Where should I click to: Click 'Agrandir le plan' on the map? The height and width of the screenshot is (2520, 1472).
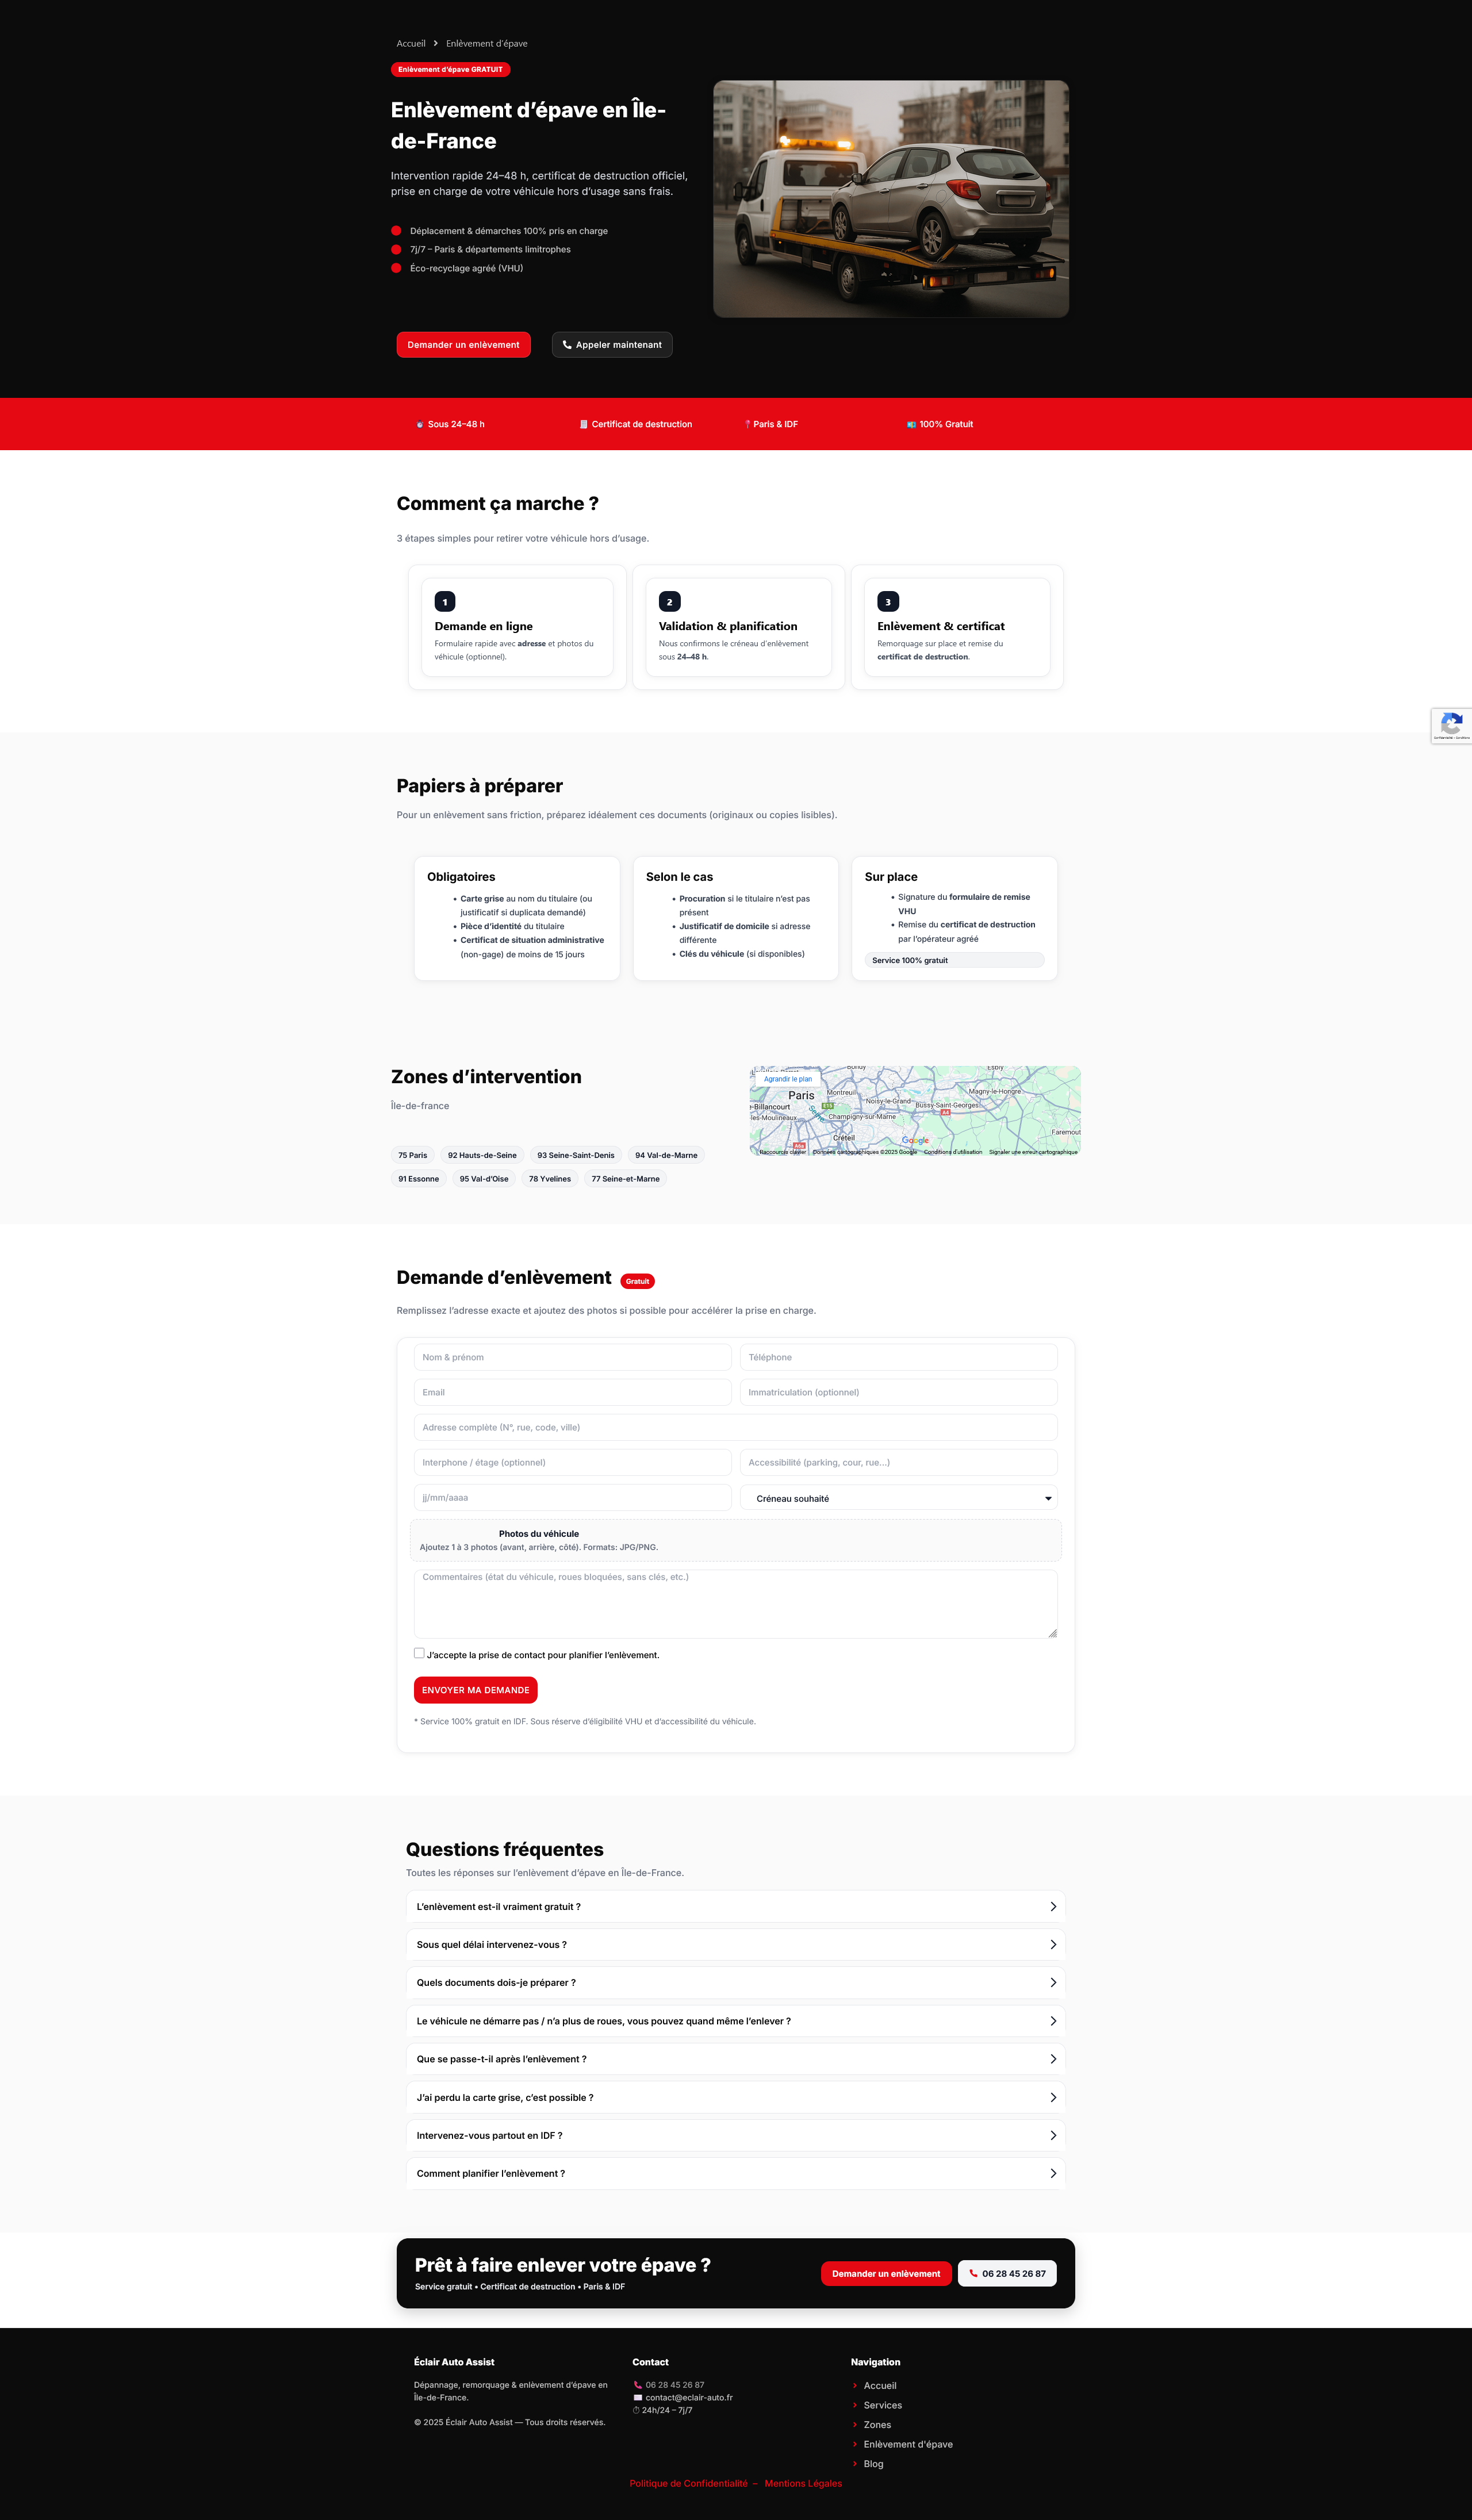click(788, 1079)
